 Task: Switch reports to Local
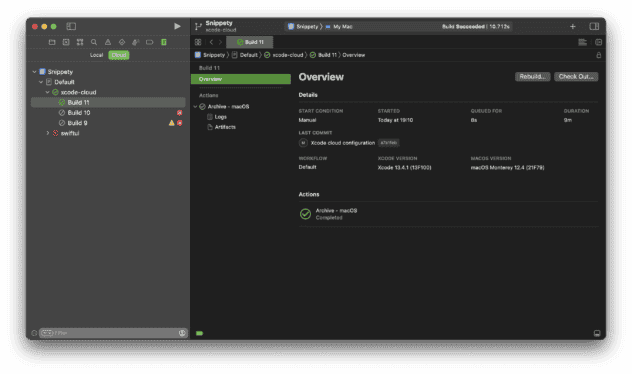(x=96, y=55)
